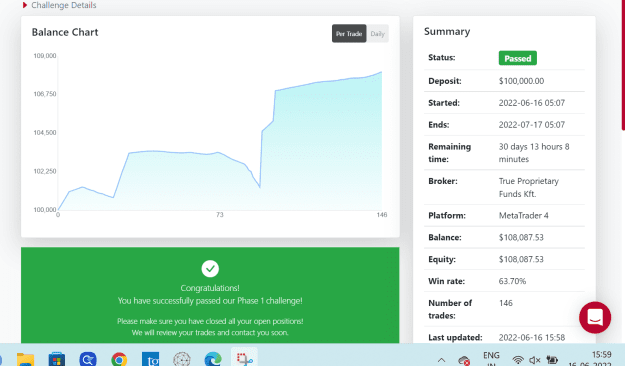The width and height of the screenshot is (625, 366).
Task: Click the battery status tray icon
Action: (x=552, y=360)
